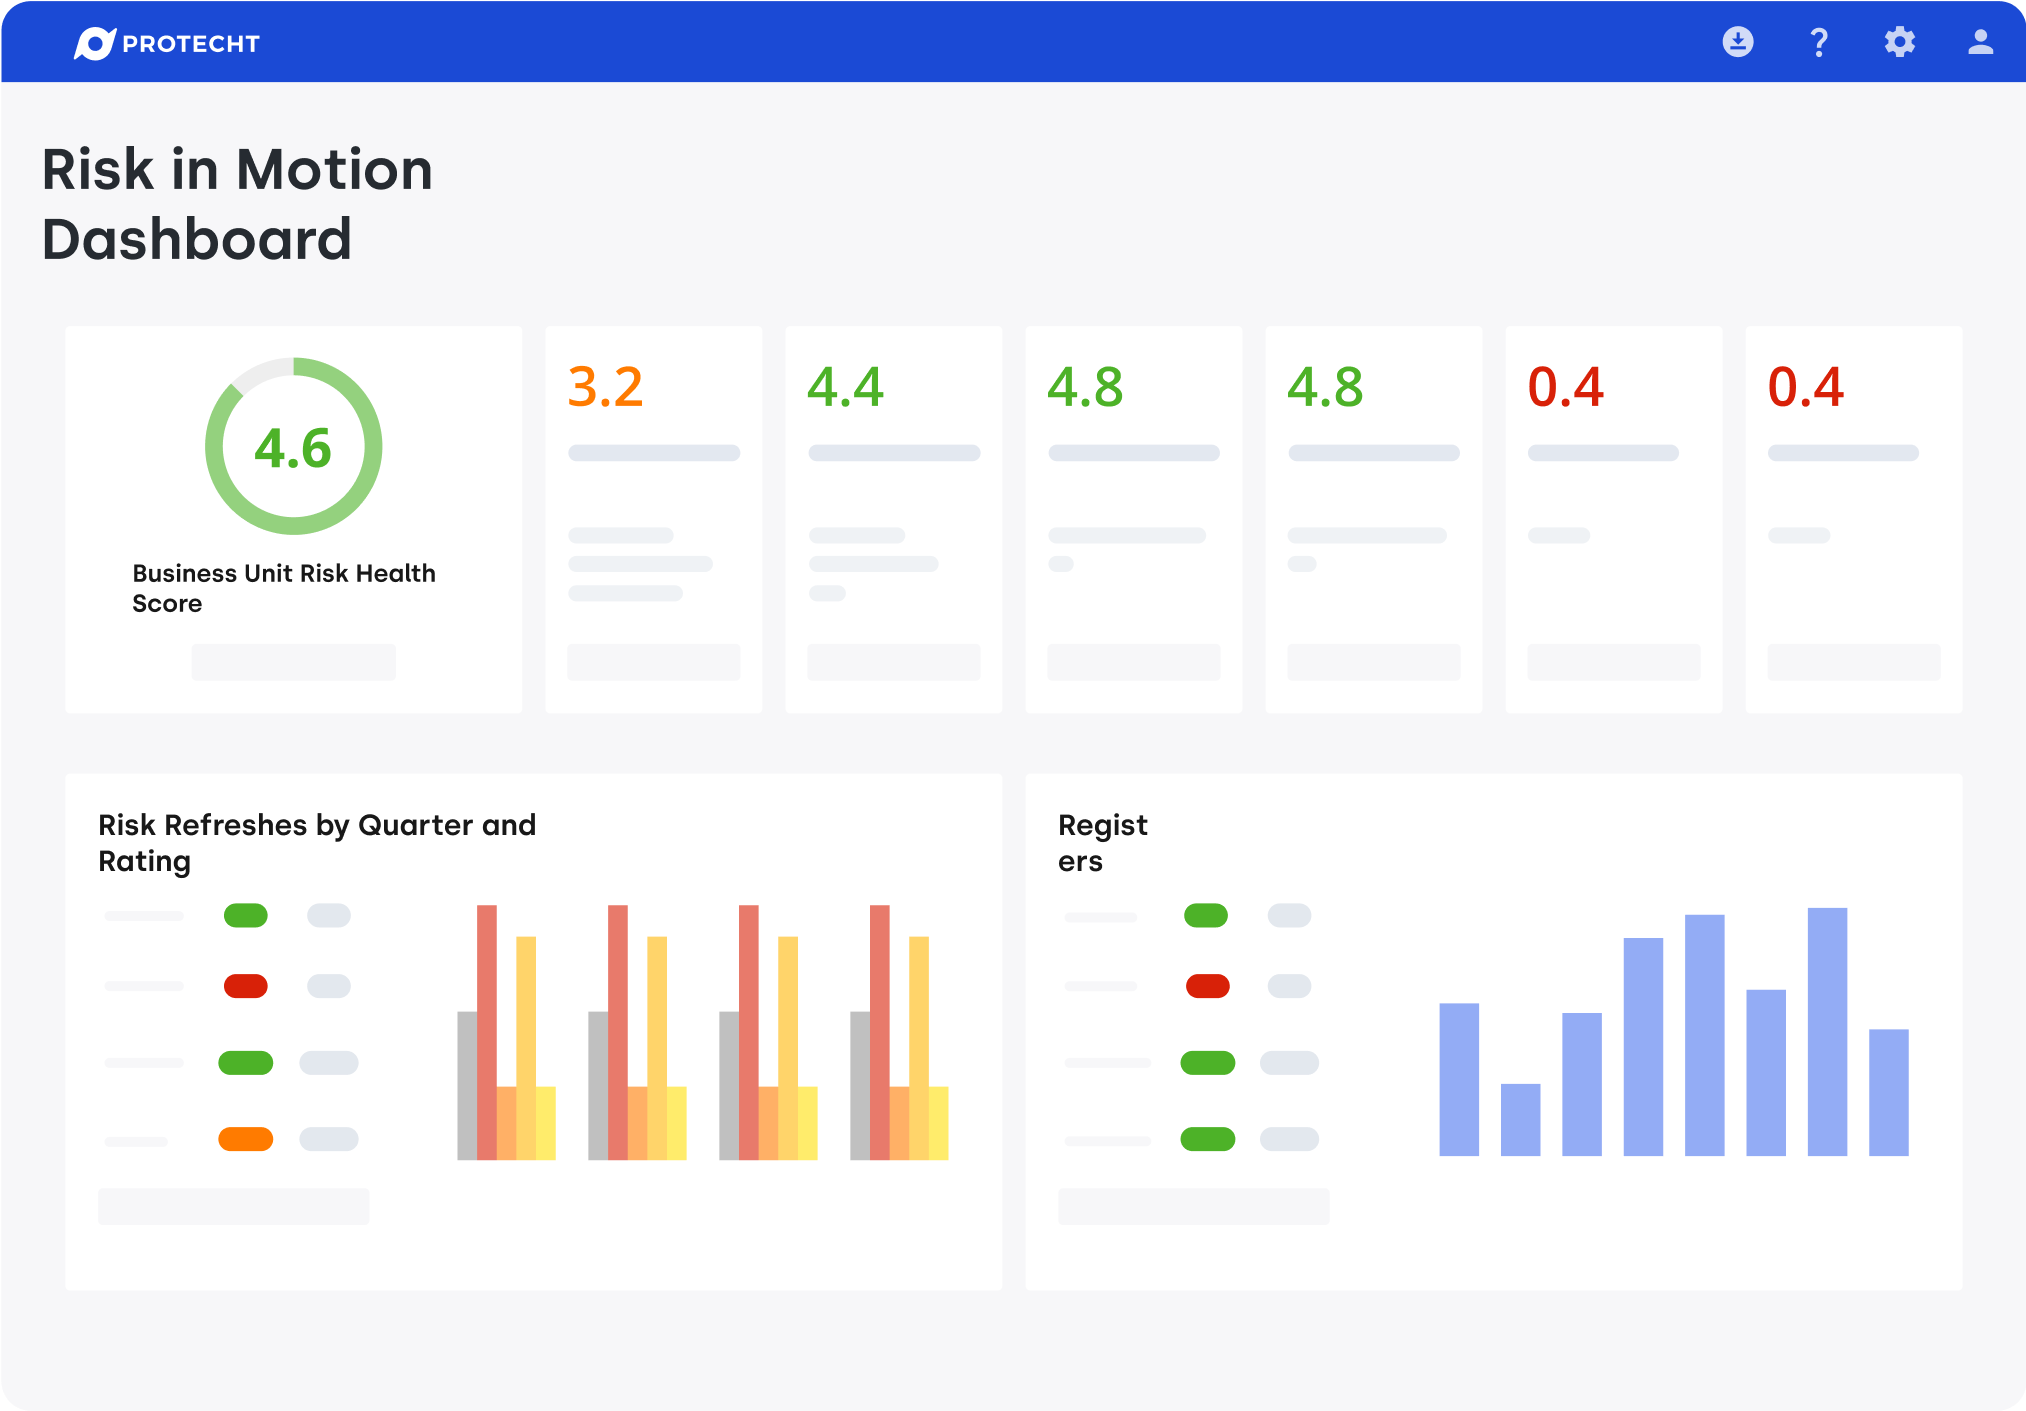Click the 4.6 circular health score gauge
This screenshot has height=1411, width=2026.
pos(293,446)
